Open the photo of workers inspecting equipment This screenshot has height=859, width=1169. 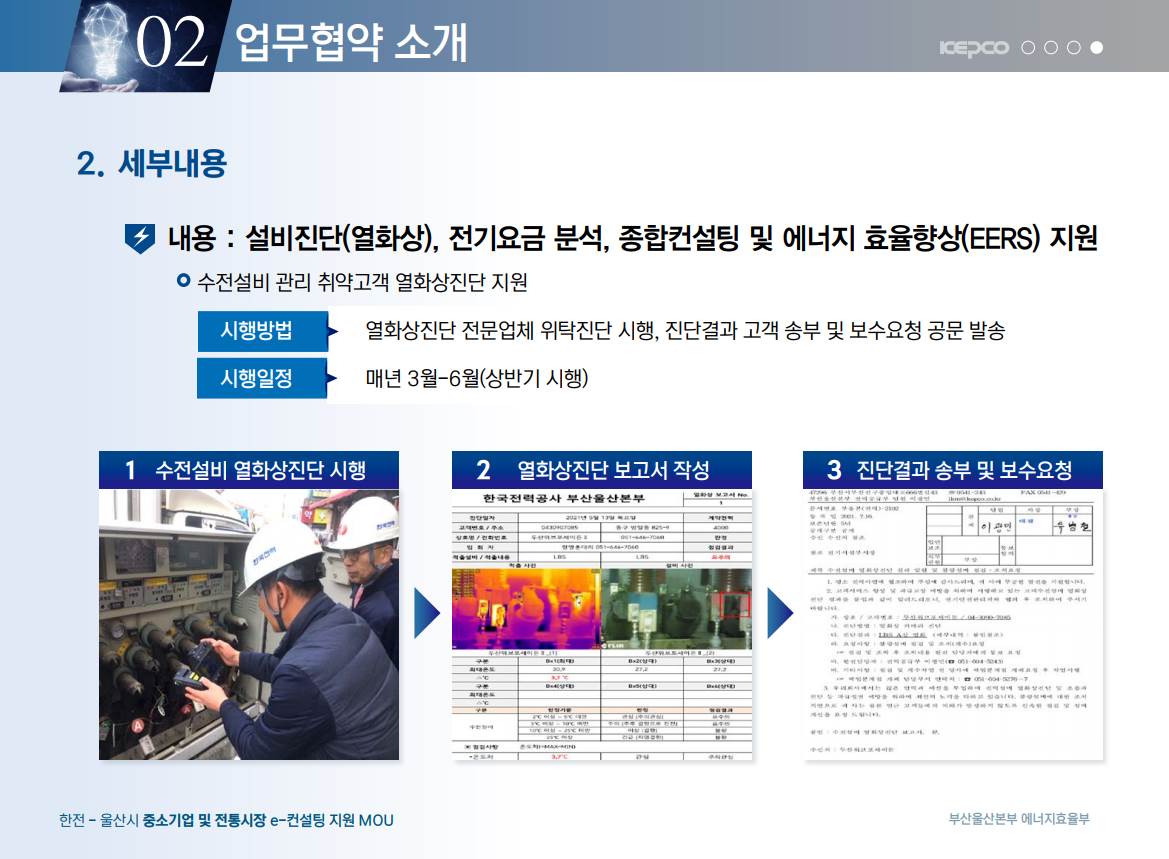click(248, 624)
